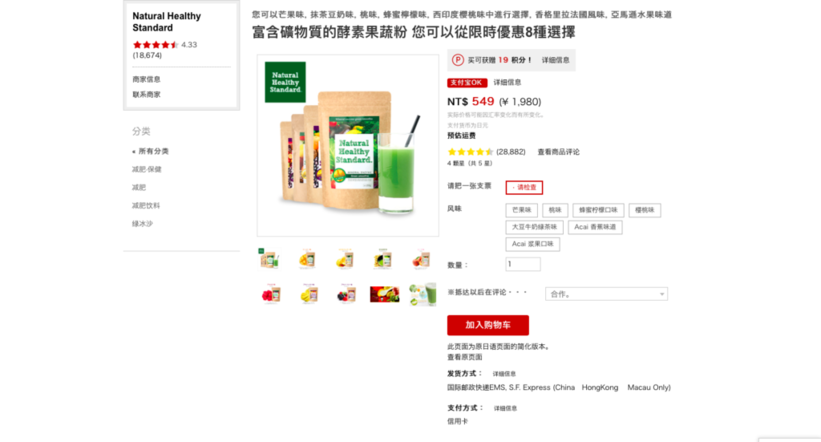Viewport: 821px width, 442px height.
Task: Click the quantity input field
Action: 523,264
